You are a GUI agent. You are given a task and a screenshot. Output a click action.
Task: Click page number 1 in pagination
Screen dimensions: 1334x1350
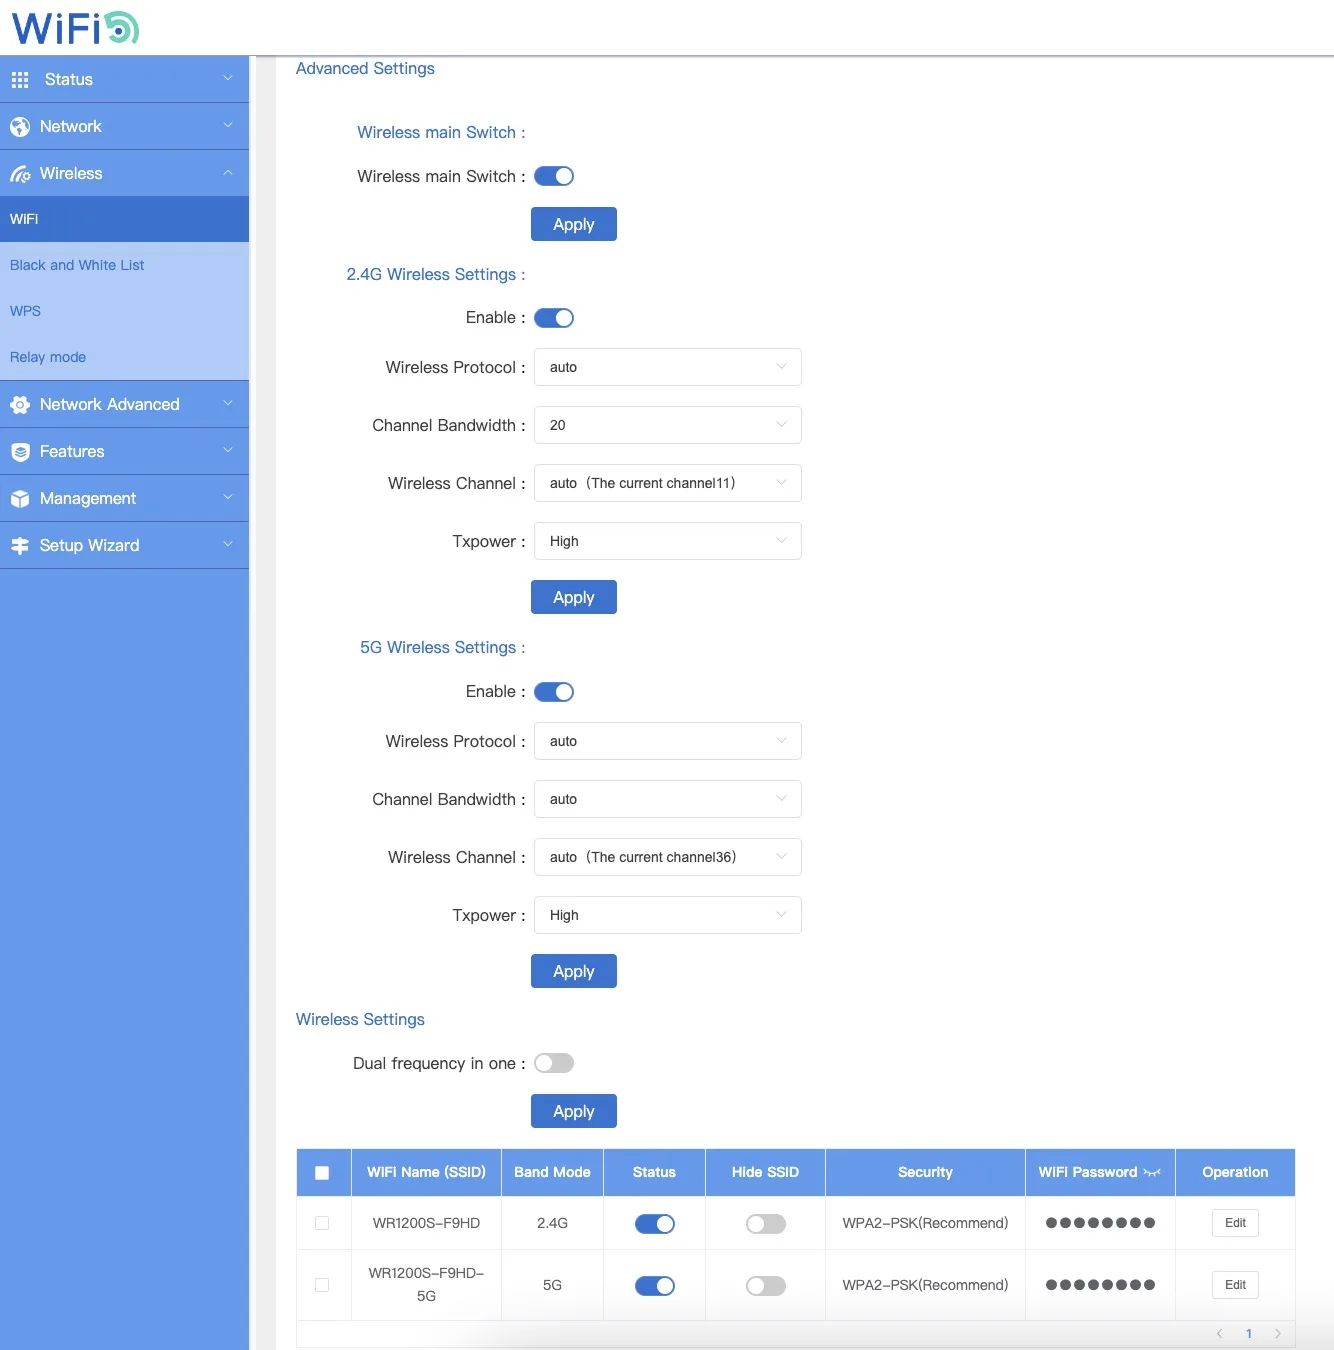pyautogui.click(x=1248, y=1333)
